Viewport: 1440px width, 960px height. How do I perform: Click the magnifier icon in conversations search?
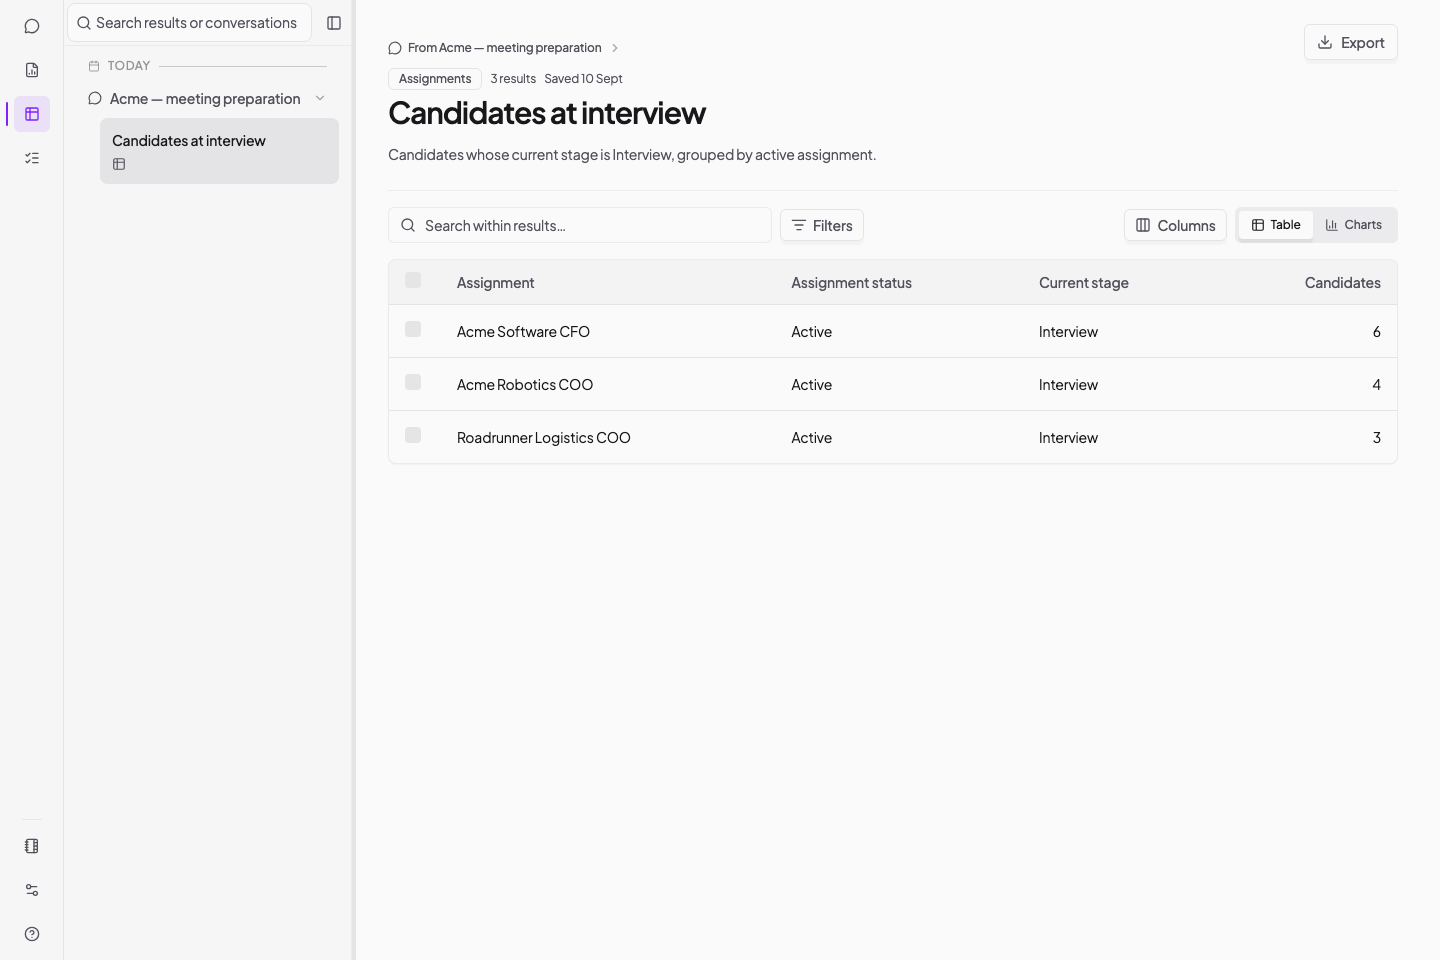84,23
